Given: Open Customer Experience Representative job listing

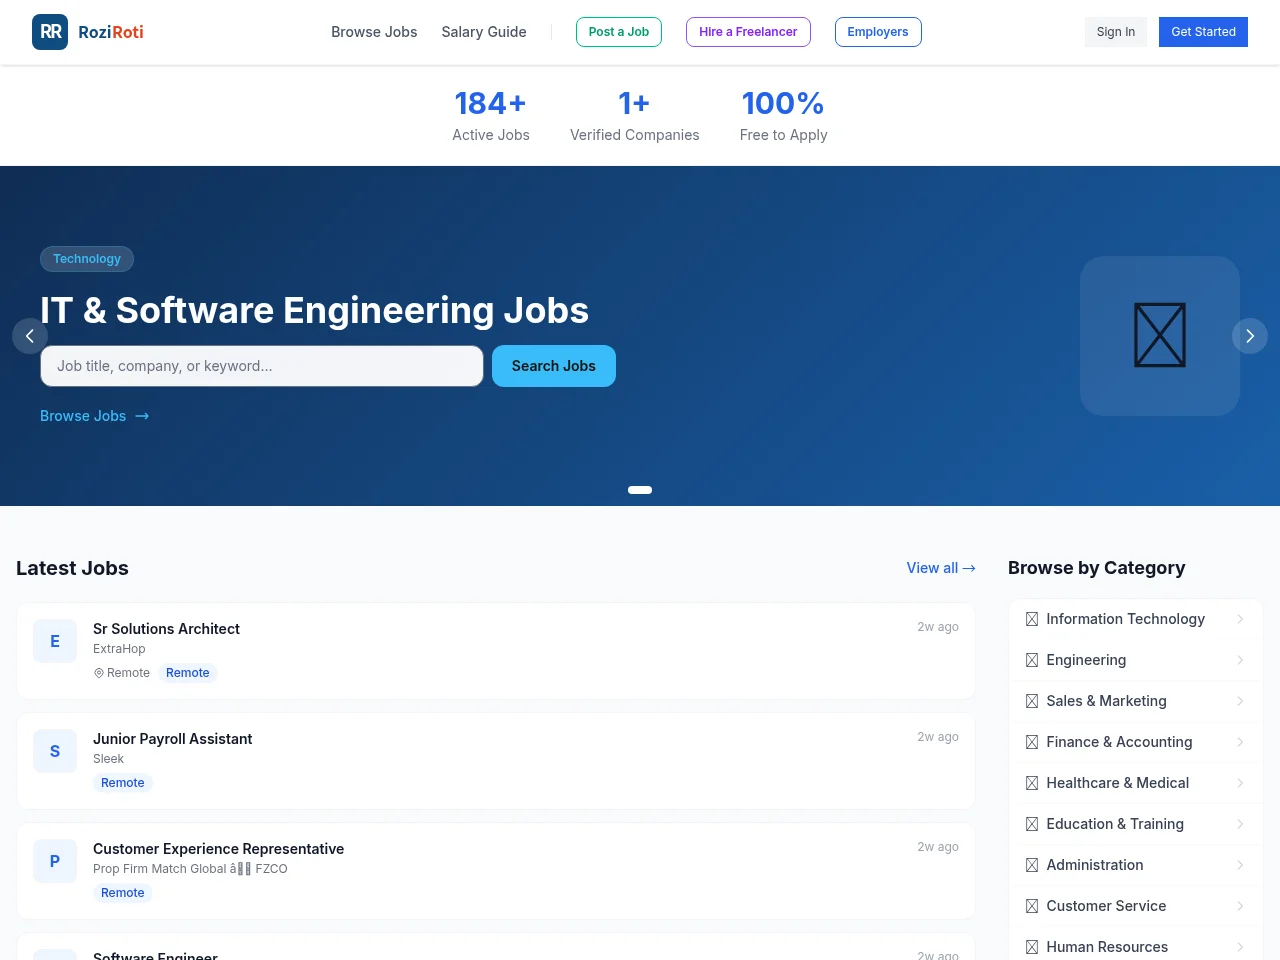Looking at the screenshot, I should coord(496,871).
